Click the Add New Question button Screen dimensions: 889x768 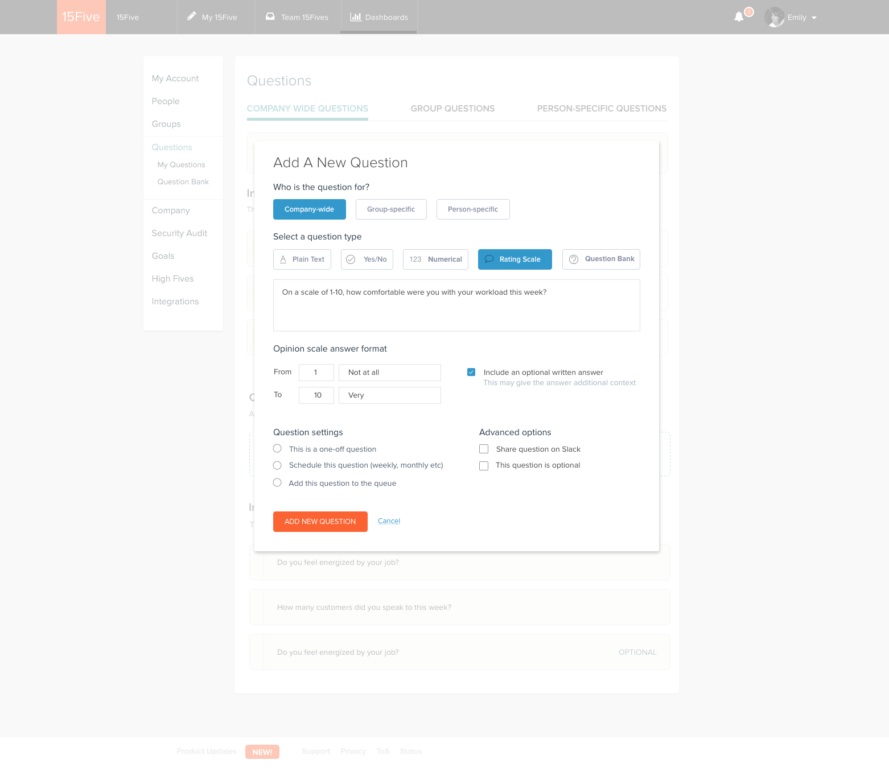coord(320,521)
